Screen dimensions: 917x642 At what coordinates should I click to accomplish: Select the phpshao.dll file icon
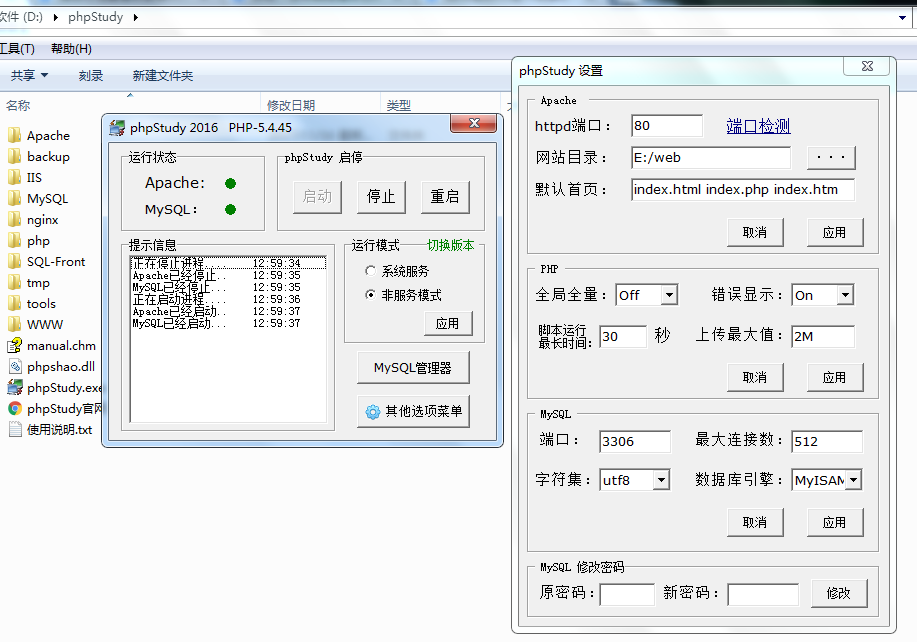click(x=15, y=367)
